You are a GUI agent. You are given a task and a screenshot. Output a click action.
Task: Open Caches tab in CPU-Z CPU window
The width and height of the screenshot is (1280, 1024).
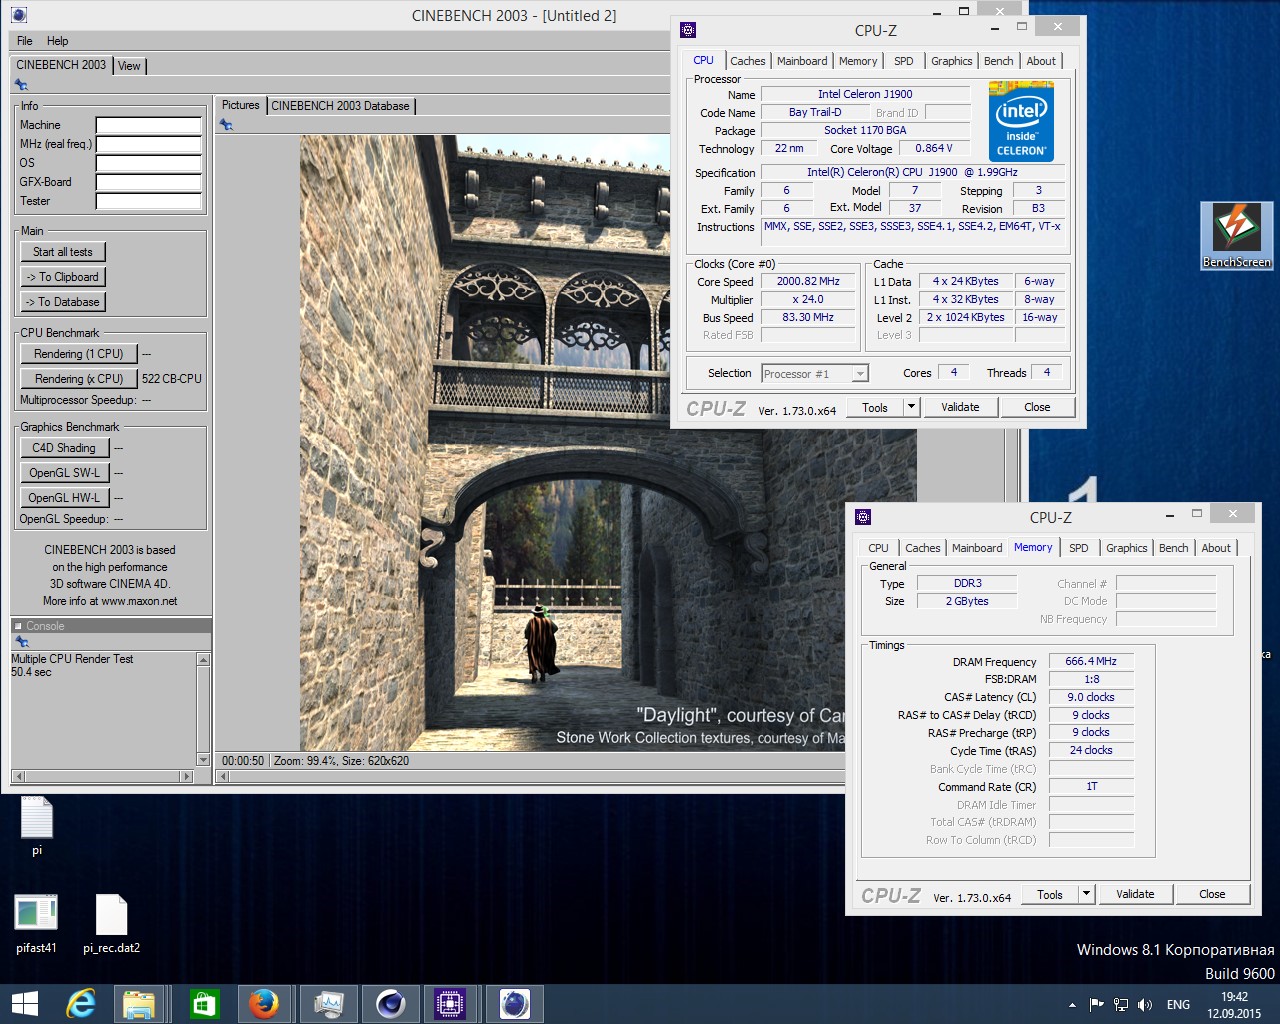point(747,61)
